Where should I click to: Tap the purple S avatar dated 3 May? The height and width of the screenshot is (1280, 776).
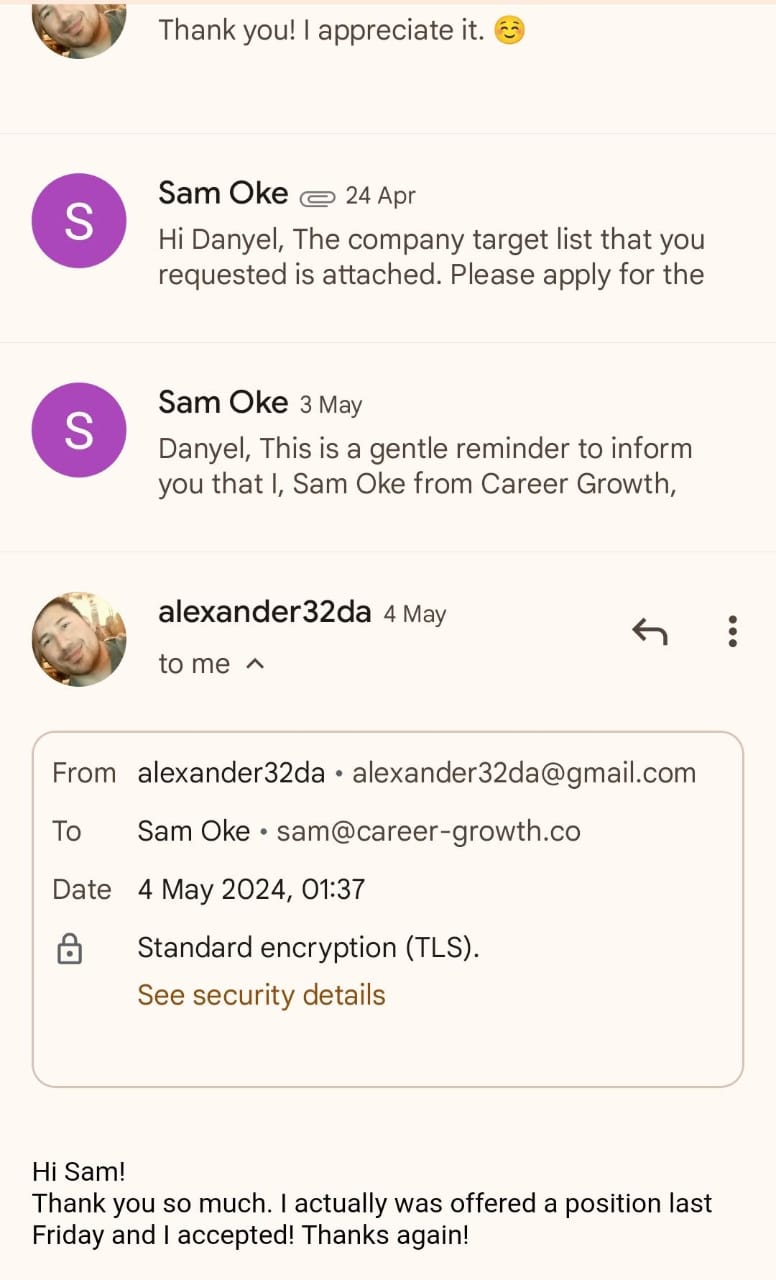coord(79,430)
